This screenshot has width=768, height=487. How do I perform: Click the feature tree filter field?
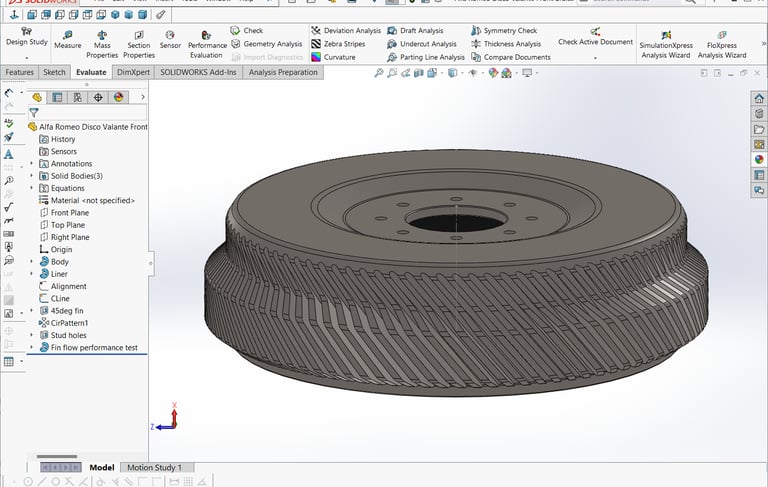tap(88, 113)
